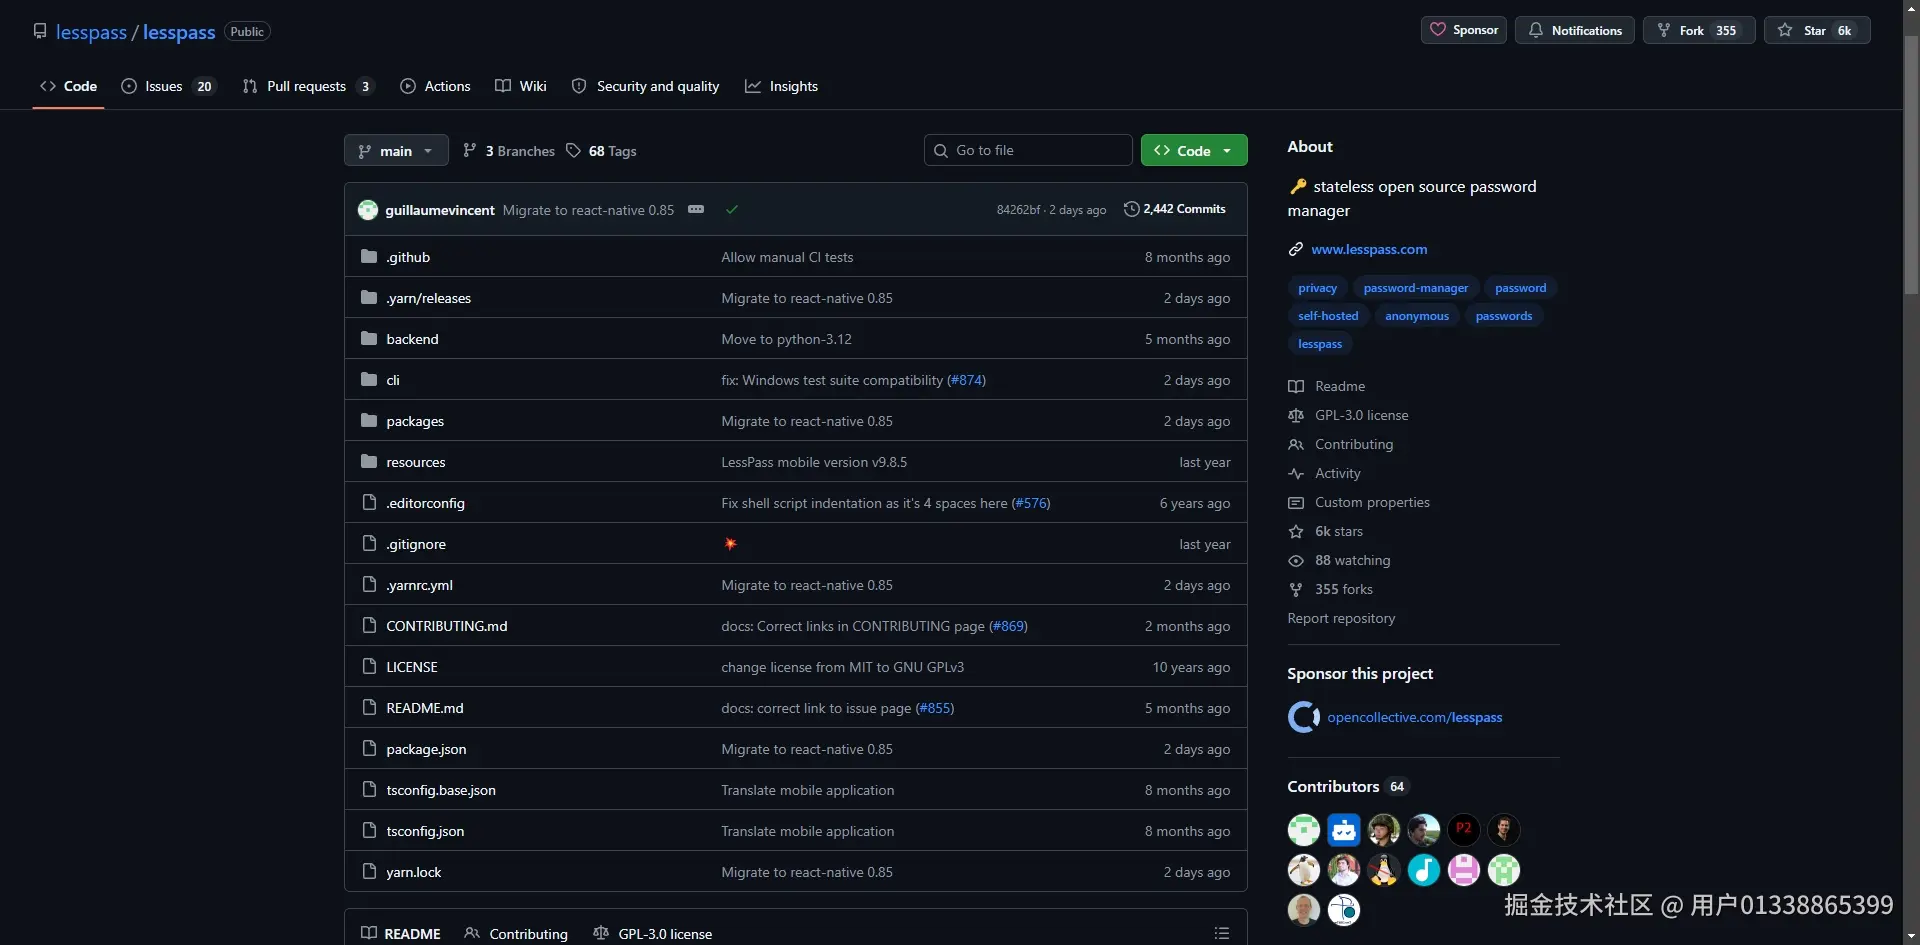The width and height of the screenshot is (1920, 945).
Task: Open the 2,442 Commits history
Action: pos(1175,209)
